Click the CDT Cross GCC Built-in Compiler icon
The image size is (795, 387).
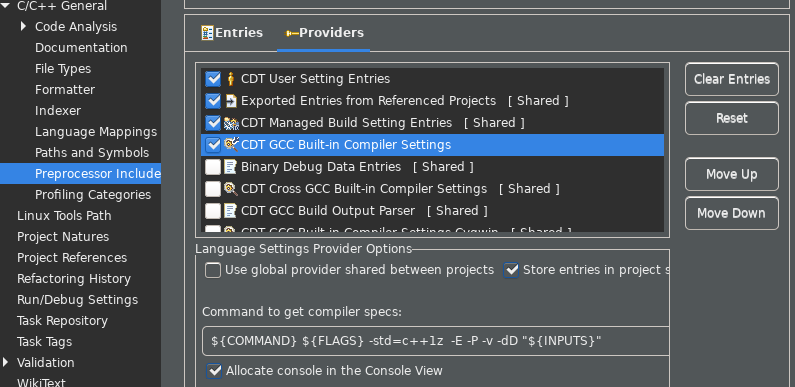click(x=231, y=189)
